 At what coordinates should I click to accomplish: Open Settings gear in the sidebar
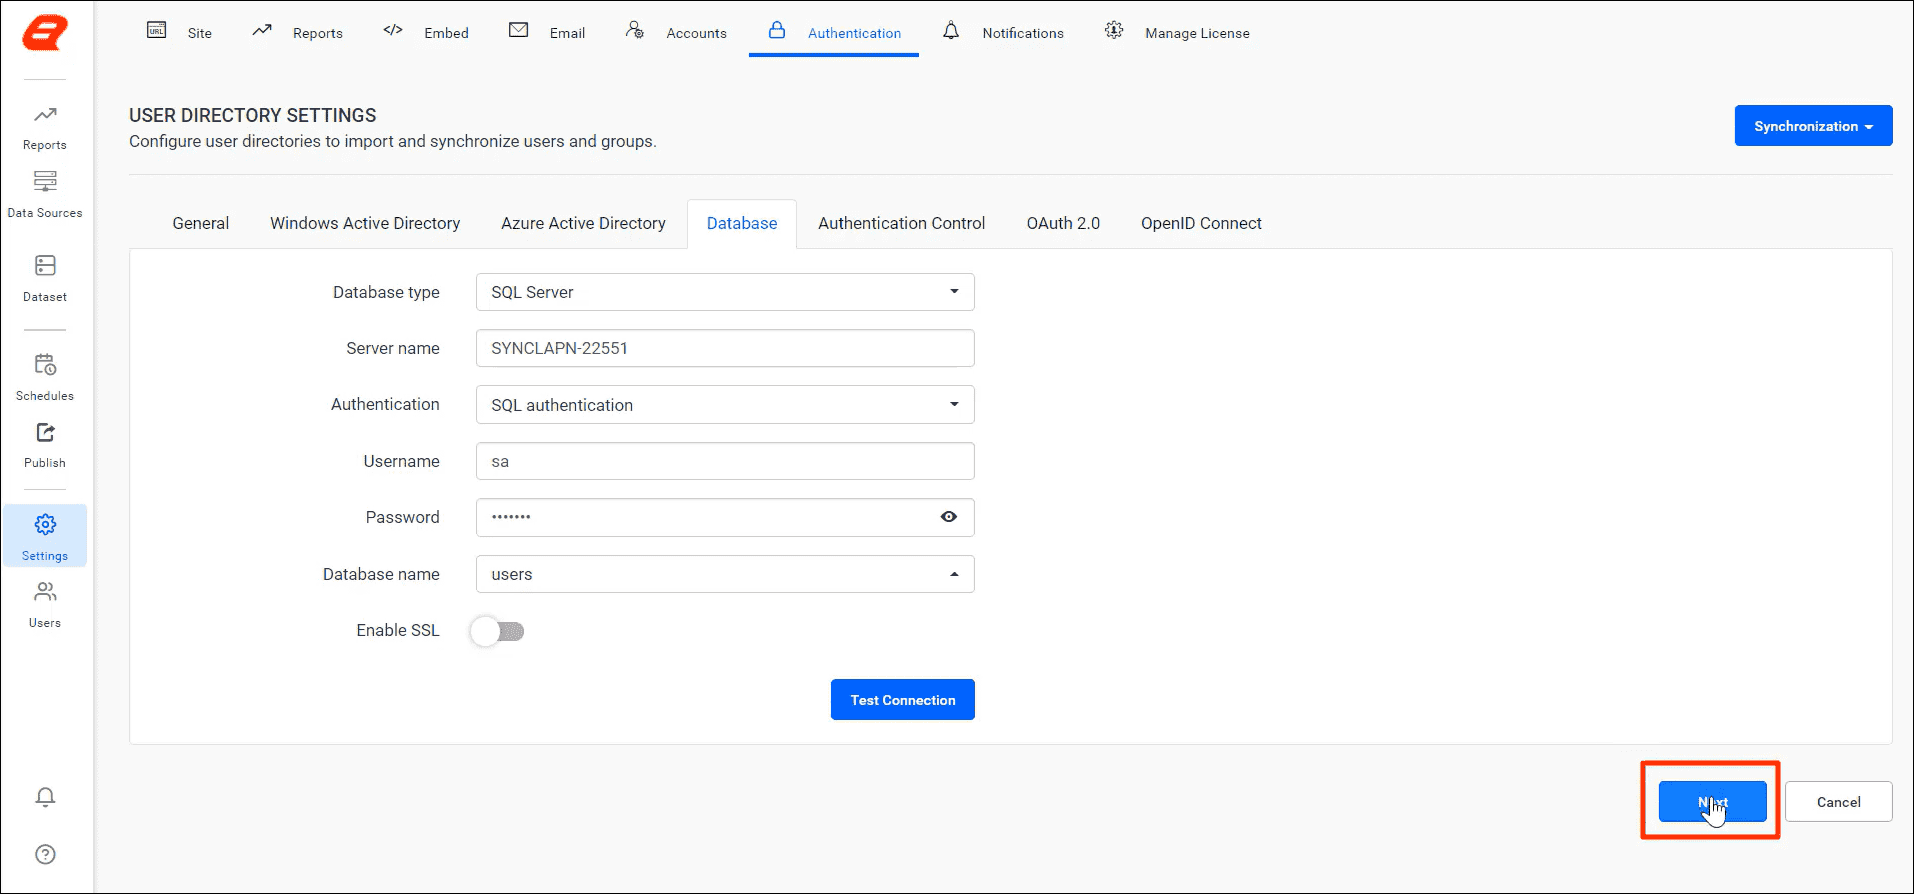(x=45, y=536)
